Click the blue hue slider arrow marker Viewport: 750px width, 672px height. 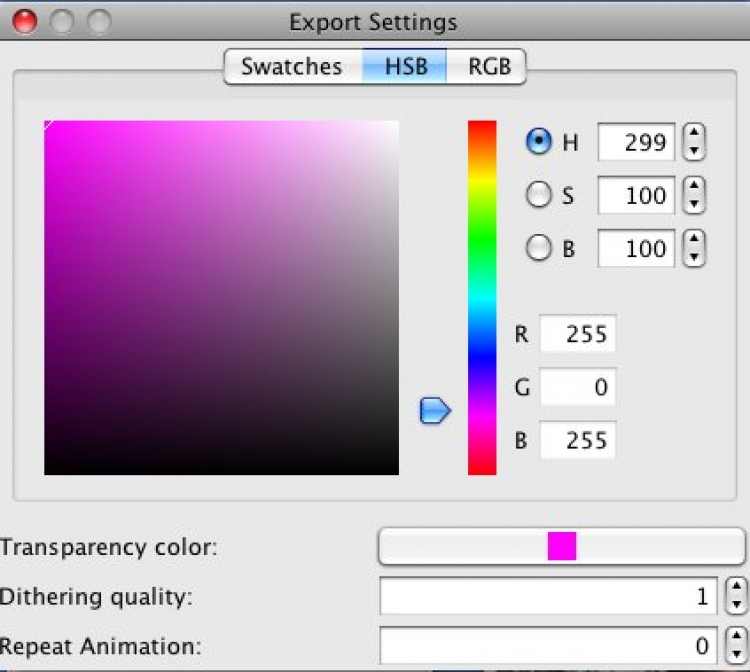tap(435, 410)
